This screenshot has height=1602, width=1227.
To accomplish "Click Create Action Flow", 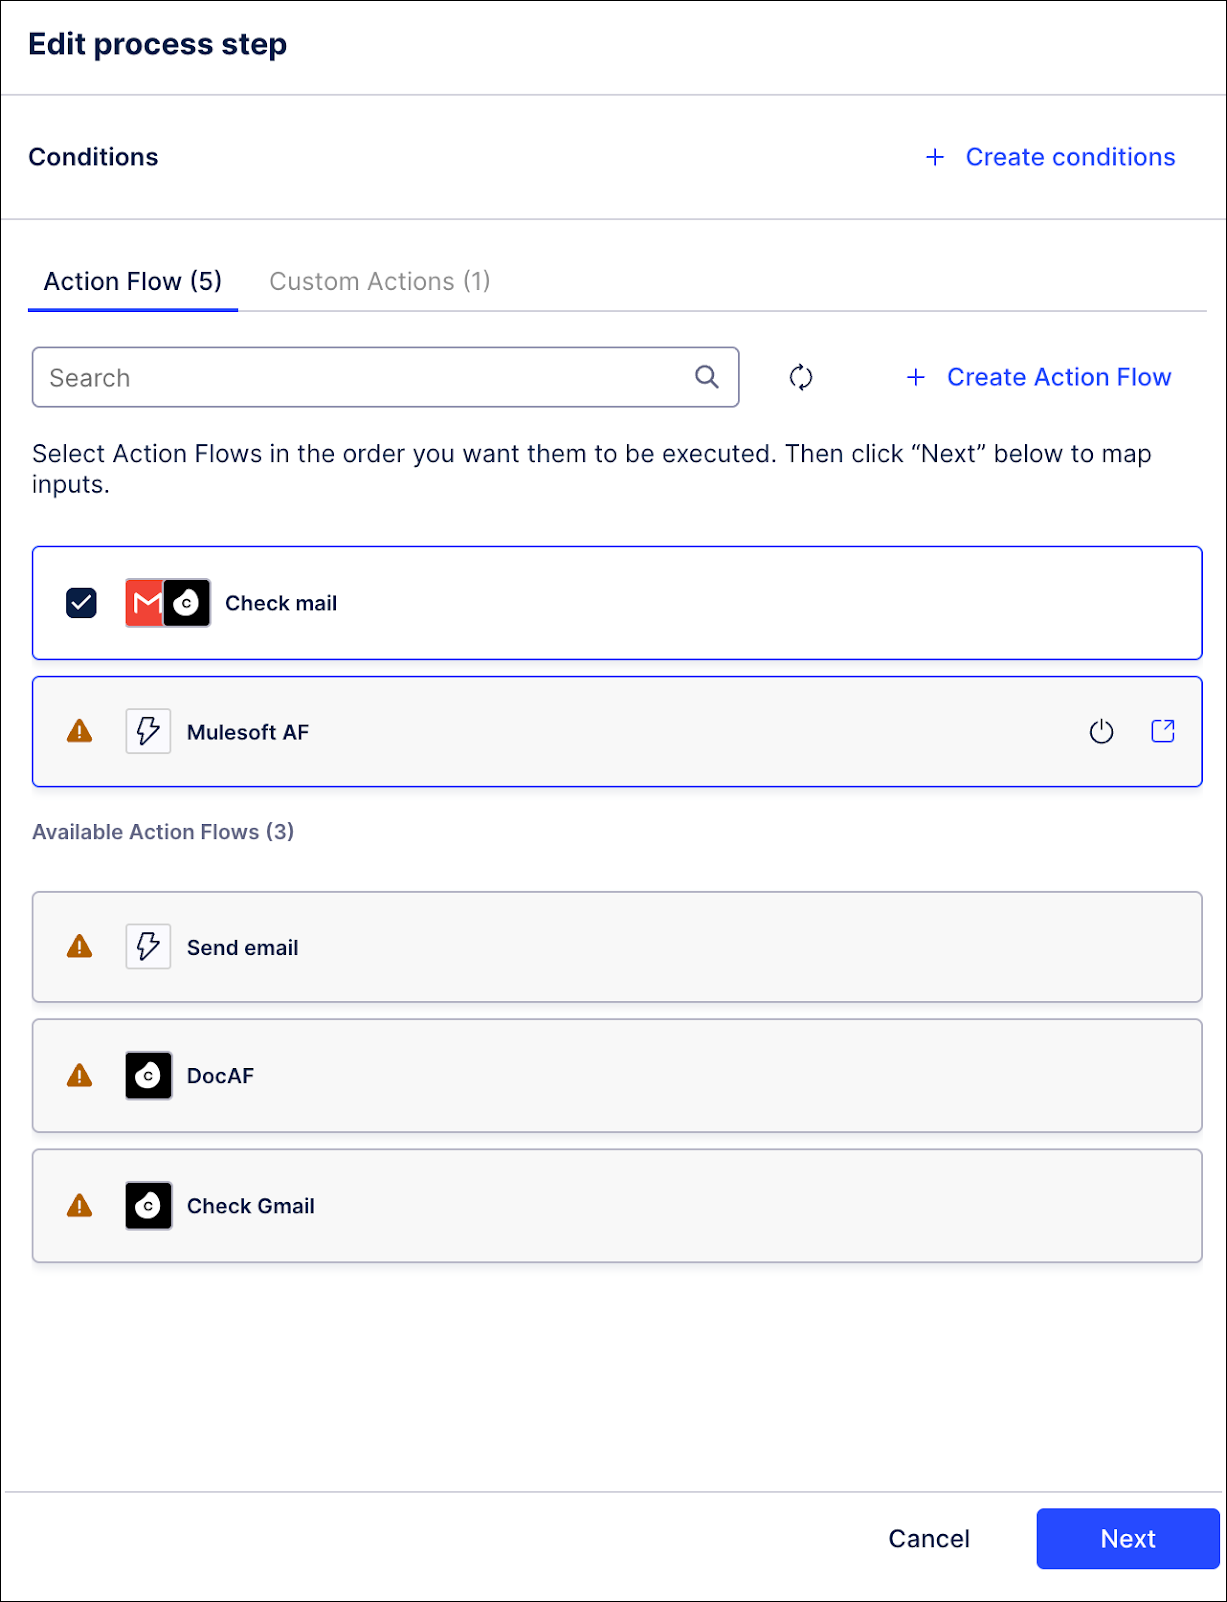I will [1038, 377].
